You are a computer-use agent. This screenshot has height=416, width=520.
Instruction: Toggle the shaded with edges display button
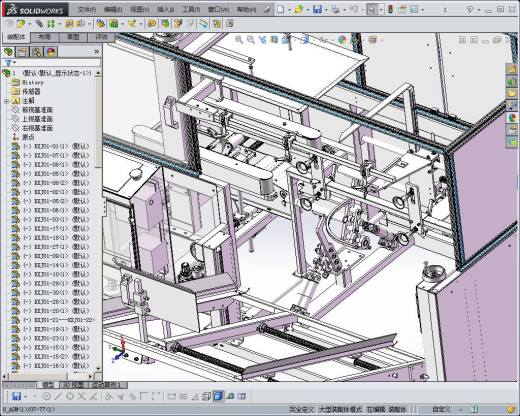[x=218, y=396]
